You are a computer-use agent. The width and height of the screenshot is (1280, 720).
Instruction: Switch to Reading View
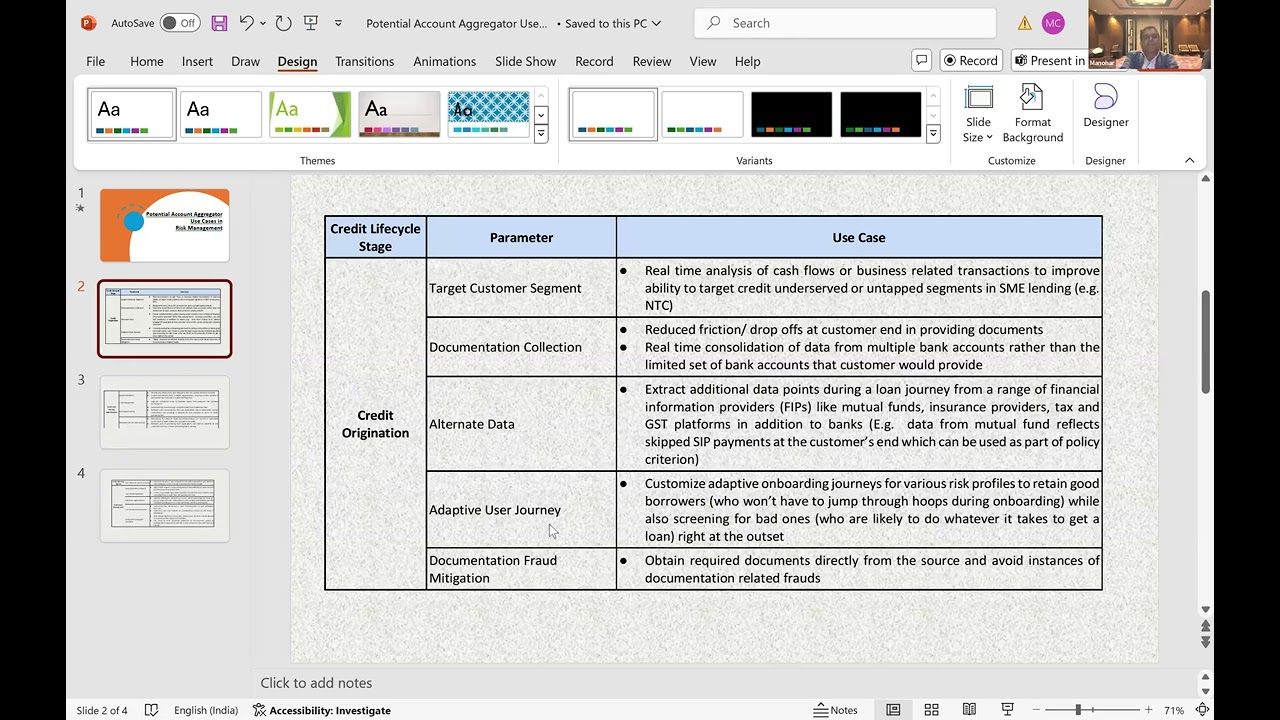[969, 710]
